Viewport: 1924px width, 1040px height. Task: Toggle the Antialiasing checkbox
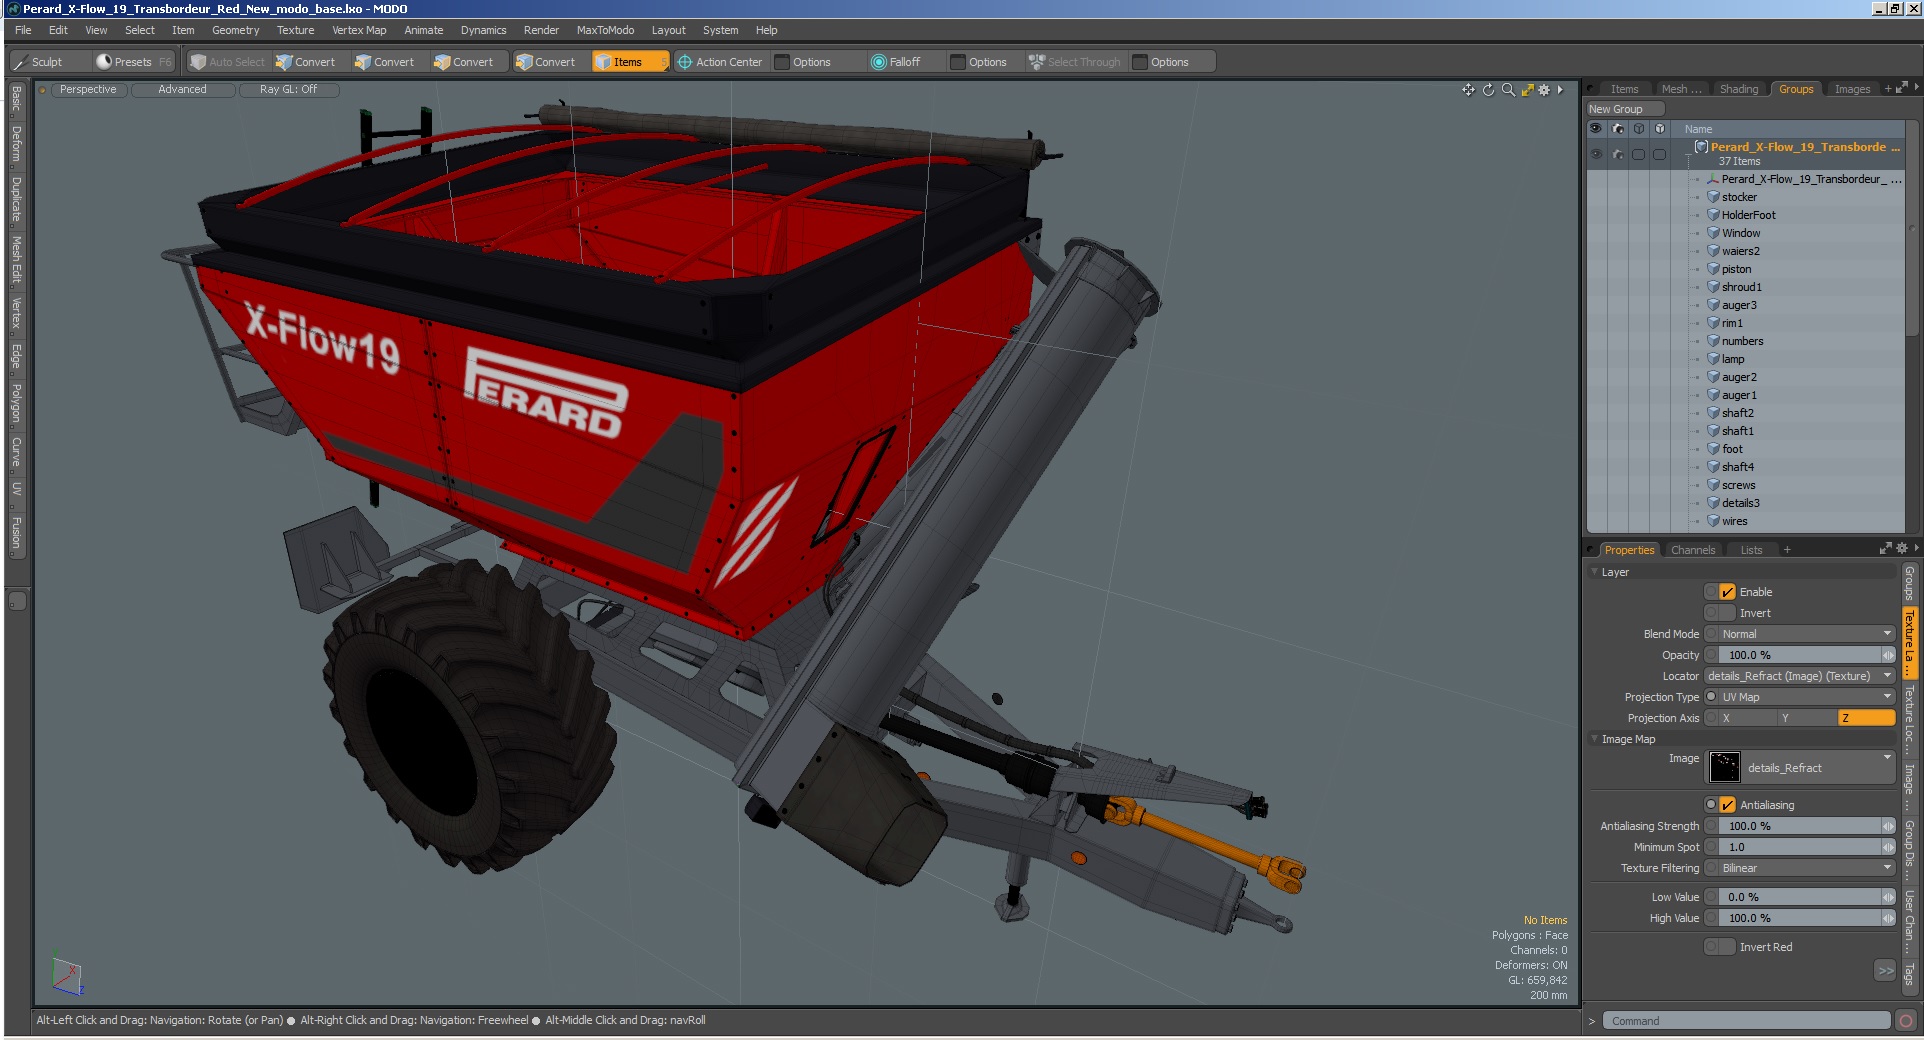click(1727, 805)
